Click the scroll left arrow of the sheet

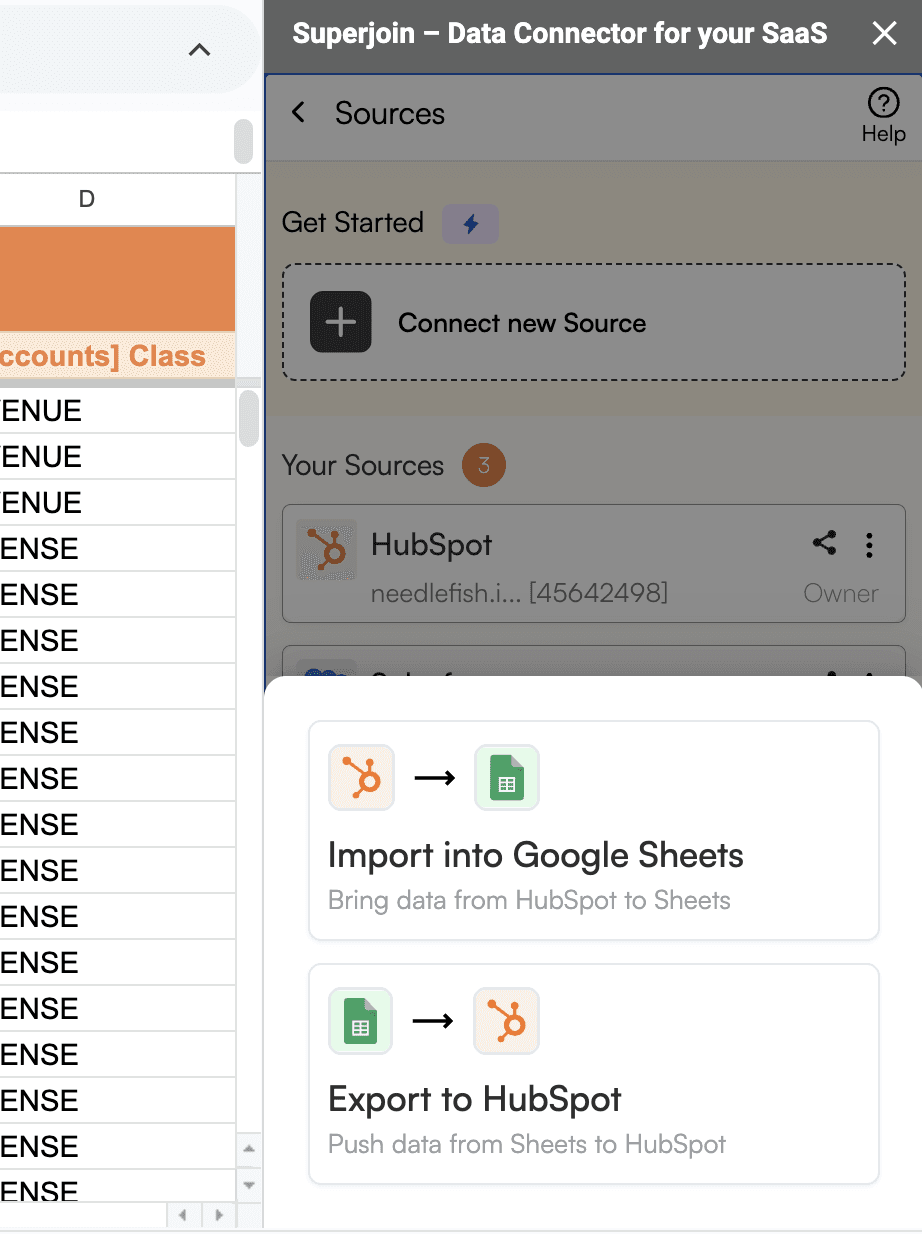(182, 1216)
